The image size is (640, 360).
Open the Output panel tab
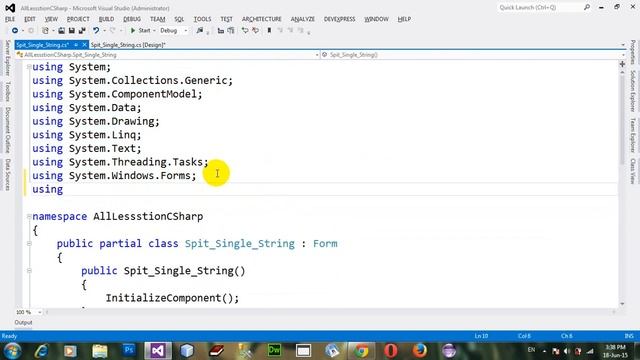23,322
